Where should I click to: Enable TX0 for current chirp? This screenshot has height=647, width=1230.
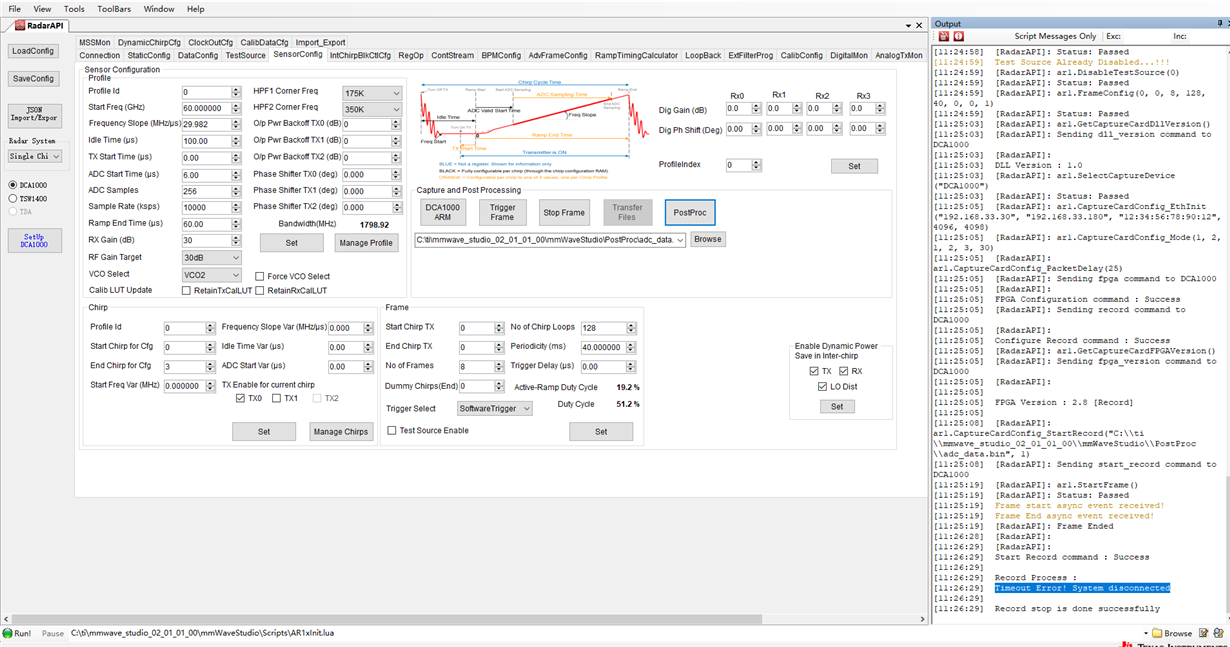pyautogui.click(x=240, y=398)
